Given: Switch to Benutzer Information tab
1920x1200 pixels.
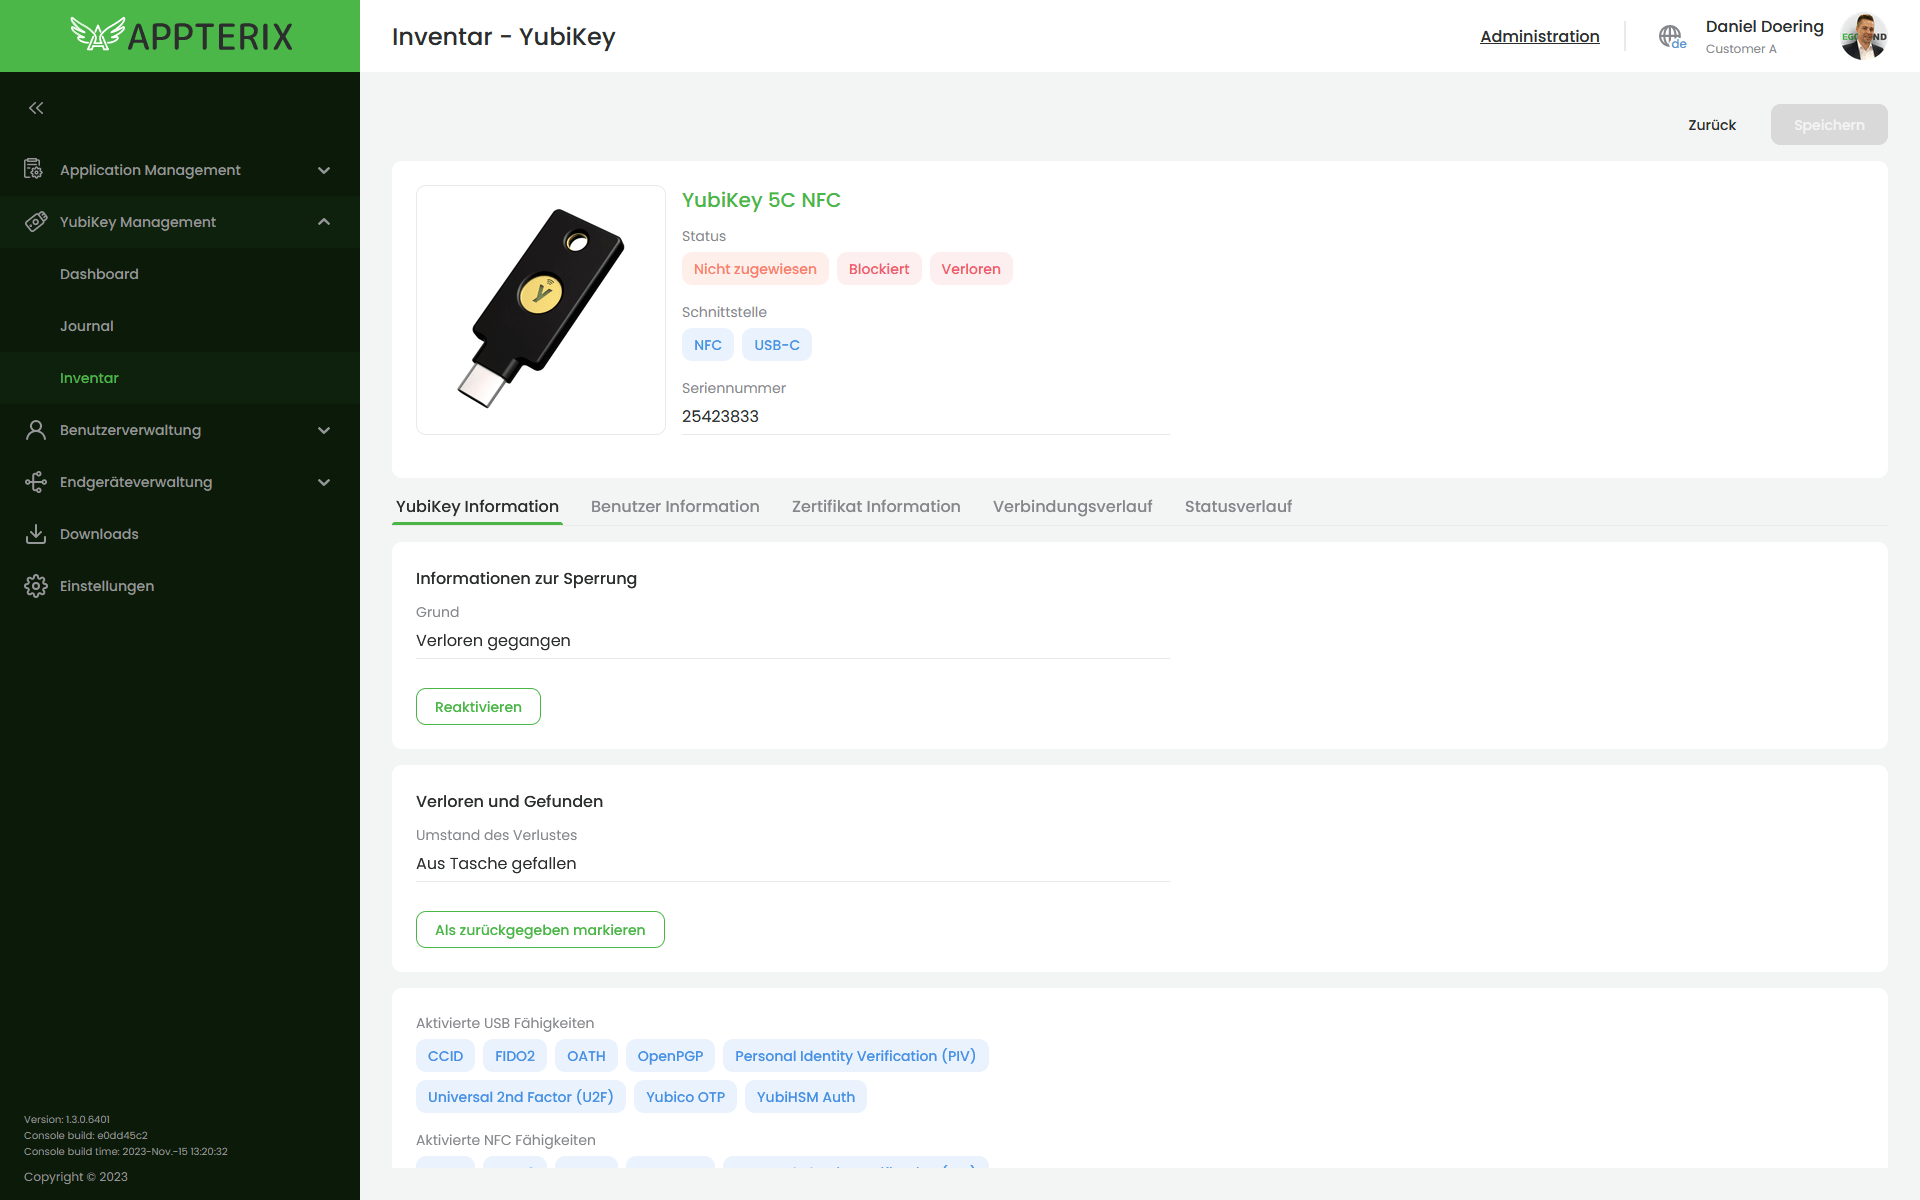Looking at the screenshot, I should (x=675, y=506).
